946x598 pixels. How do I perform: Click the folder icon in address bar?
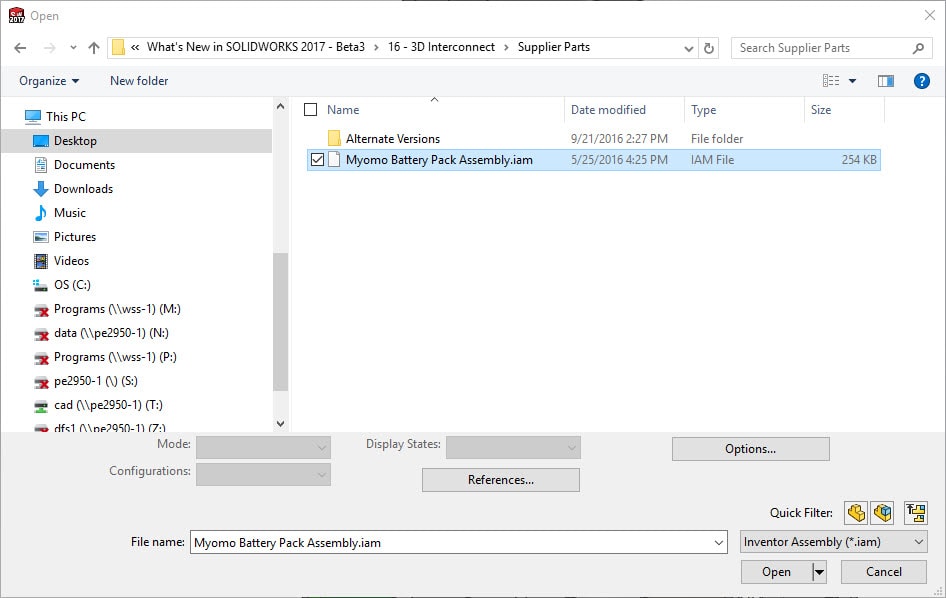tap(118, 47)
